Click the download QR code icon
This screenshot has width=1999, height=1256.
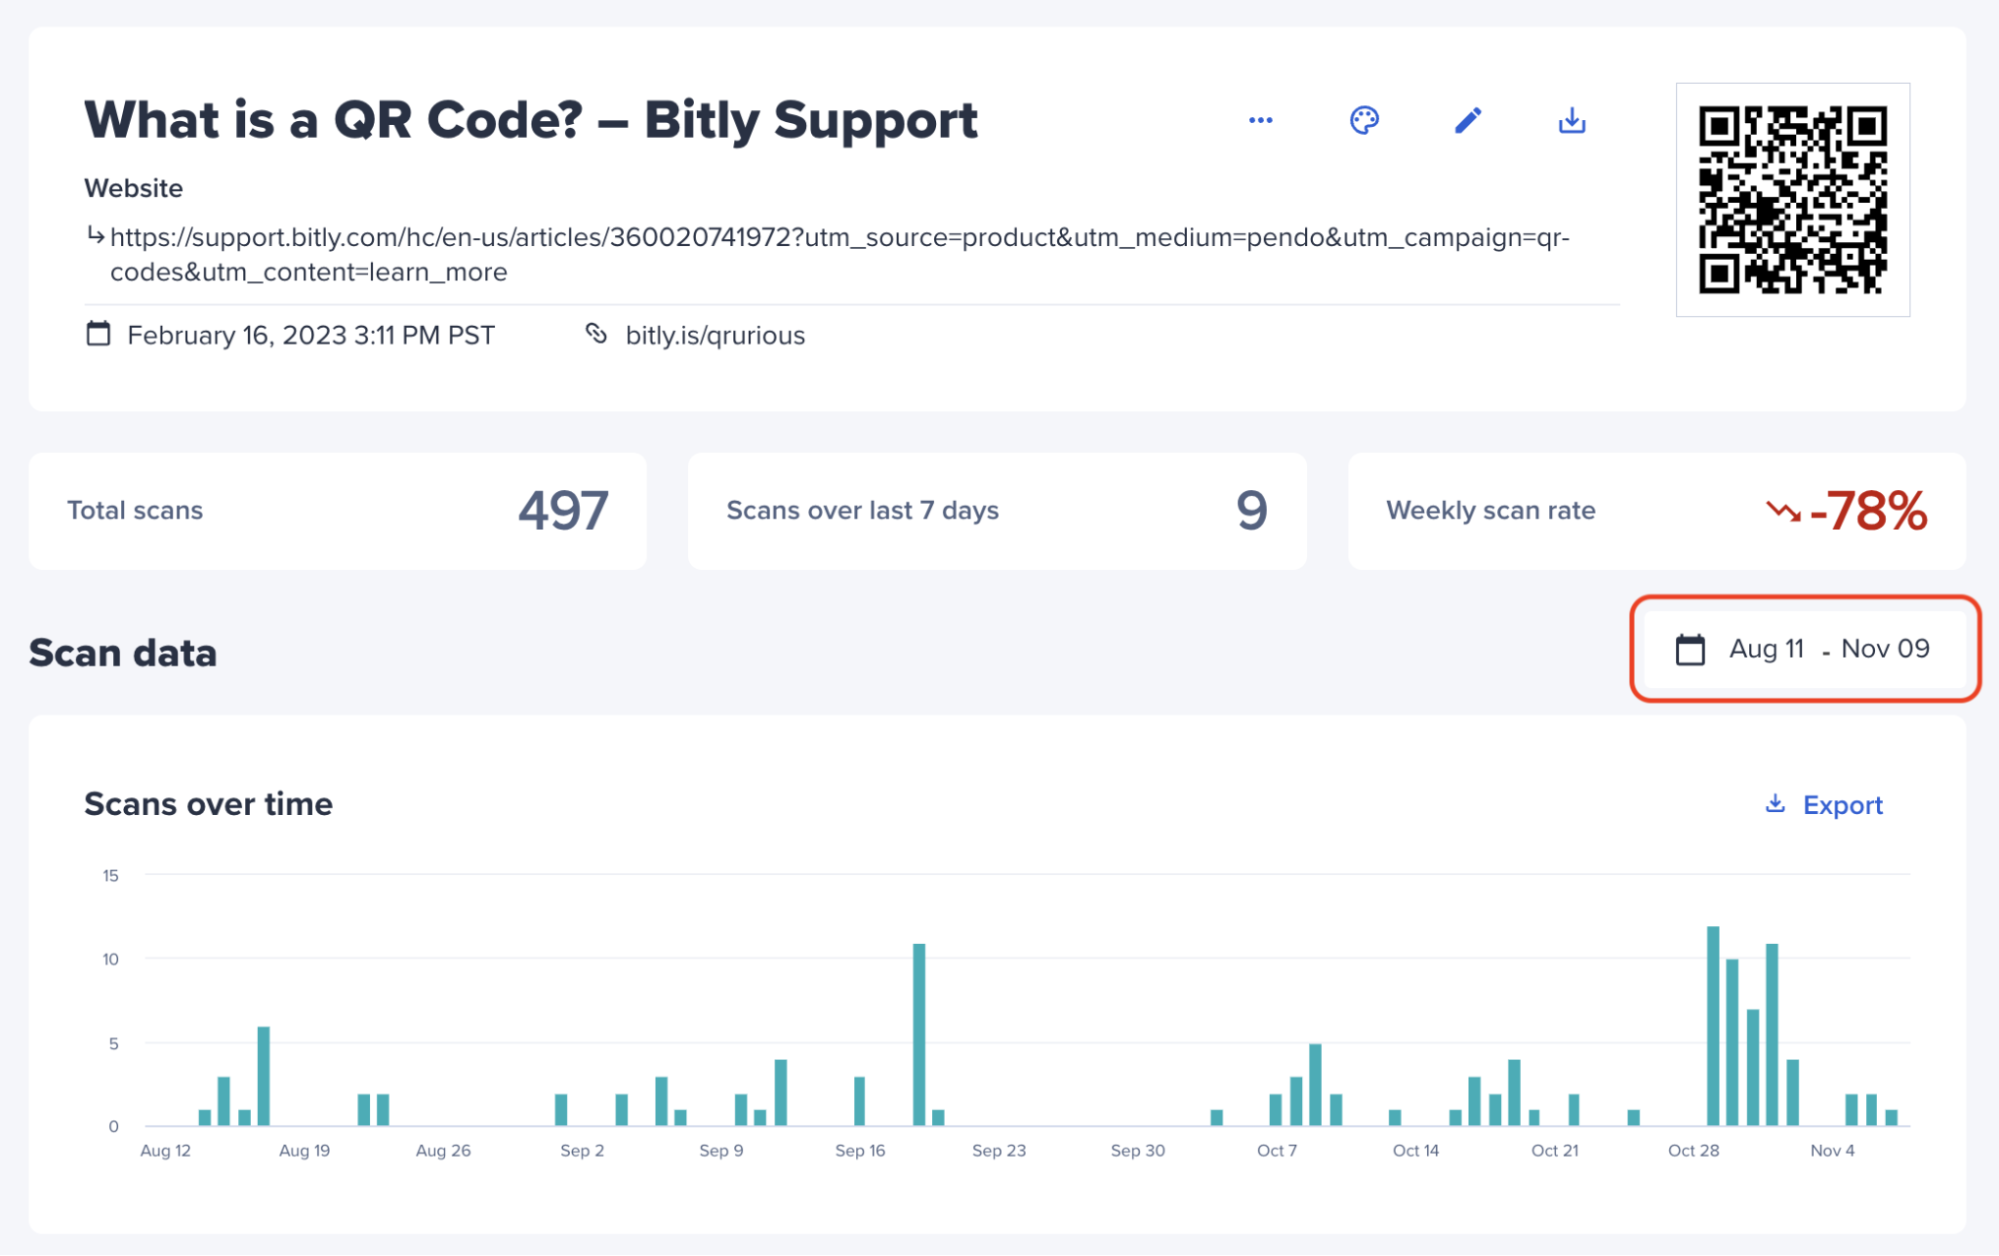1571,120
